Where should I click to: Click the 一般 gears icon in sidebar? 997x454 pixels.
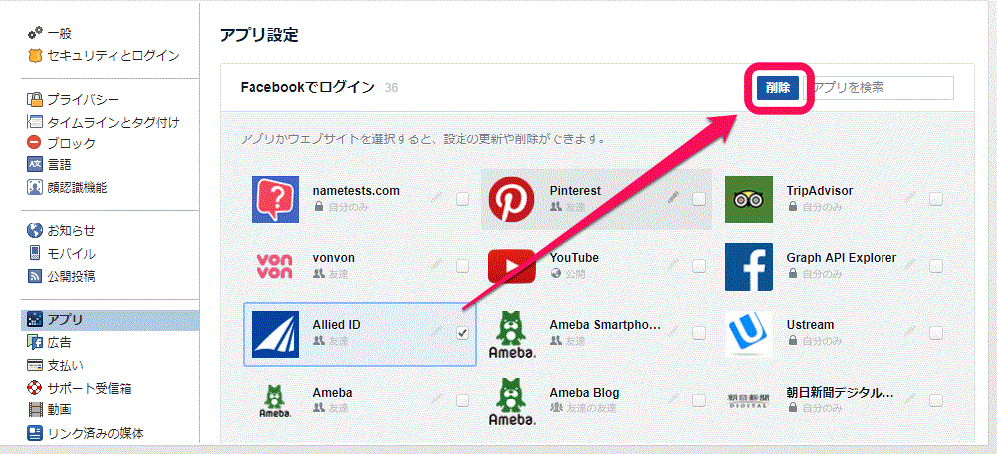point(35,32)
